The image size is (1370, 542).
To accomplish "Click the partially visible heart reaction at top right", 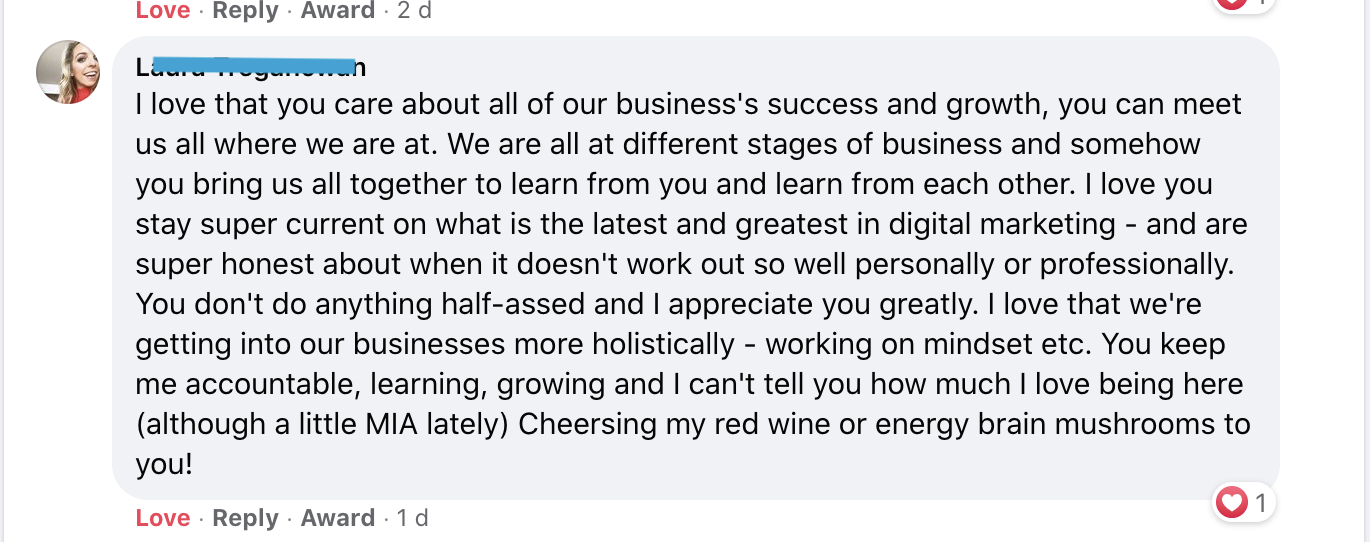I will click(1232, 3).
